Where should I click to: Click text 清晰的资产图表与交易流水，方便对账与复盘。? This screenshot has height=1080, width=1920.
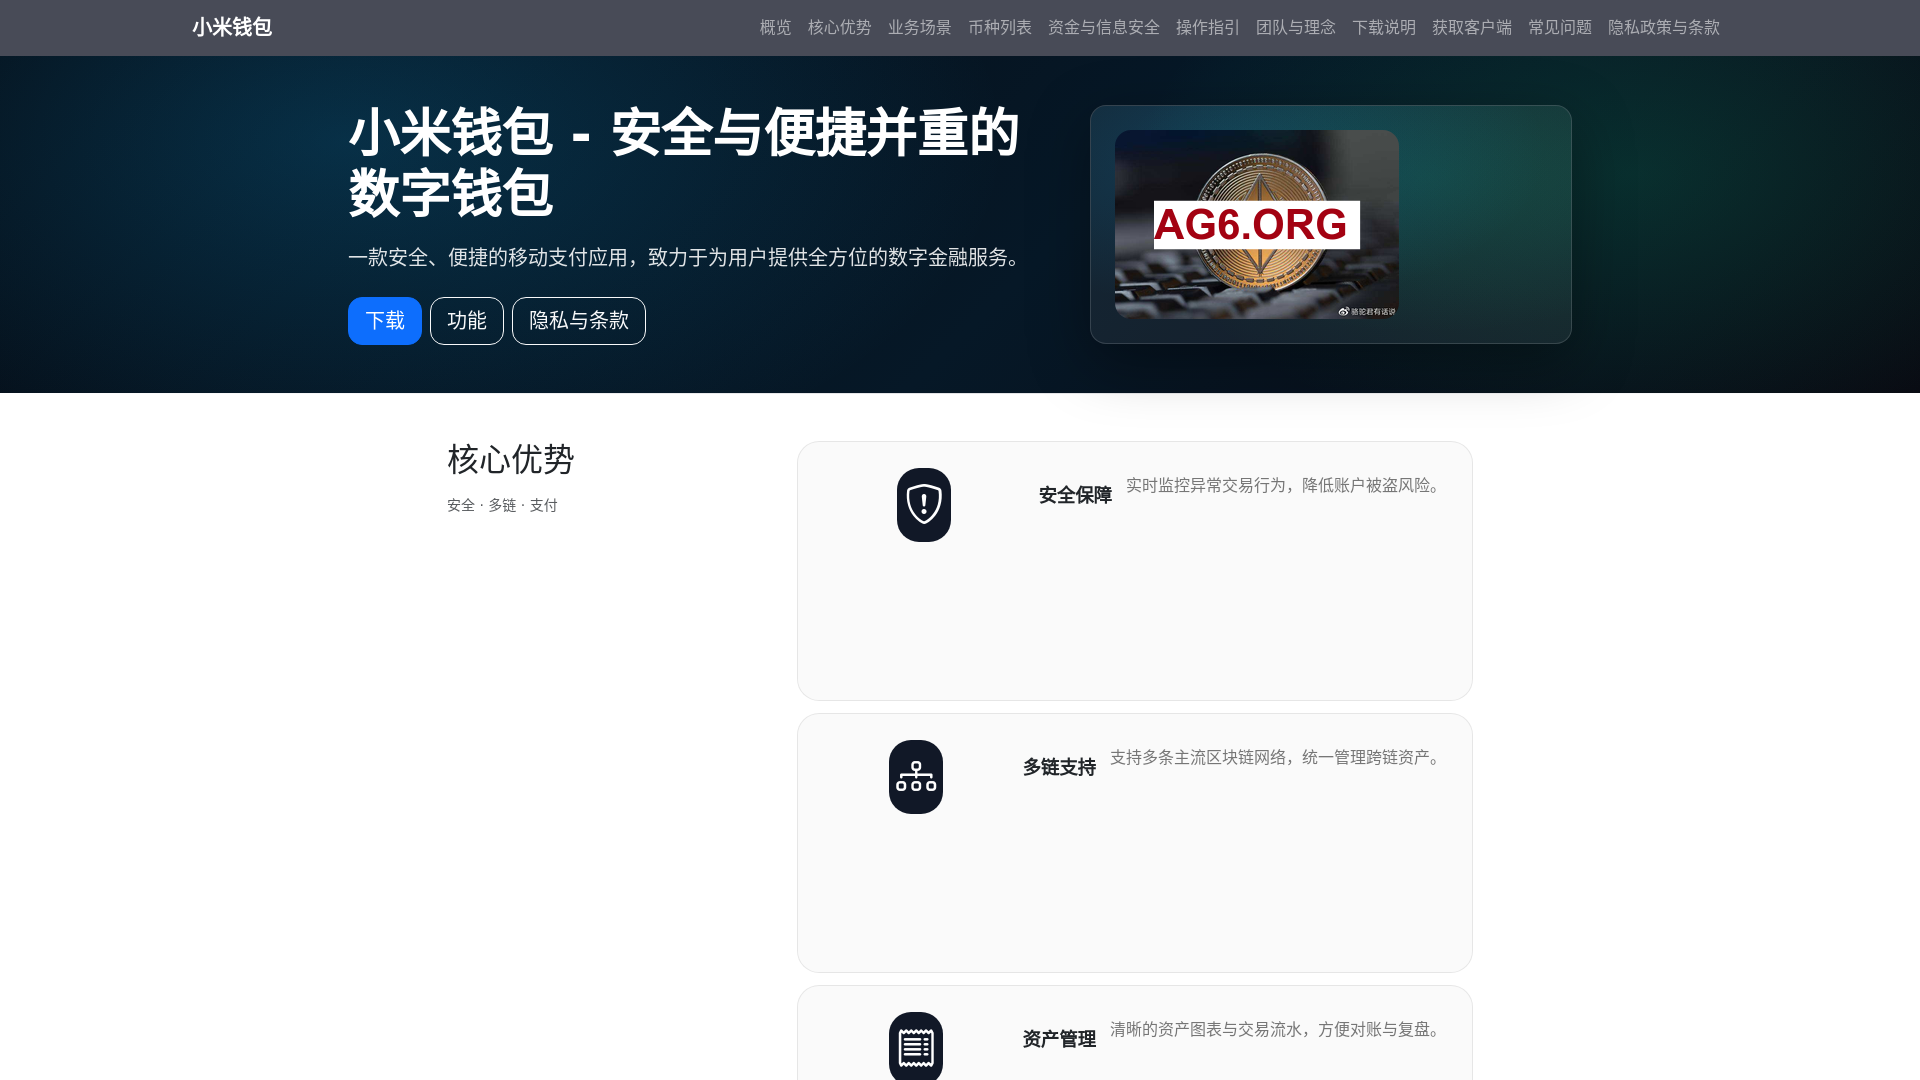[1278, 1029]
